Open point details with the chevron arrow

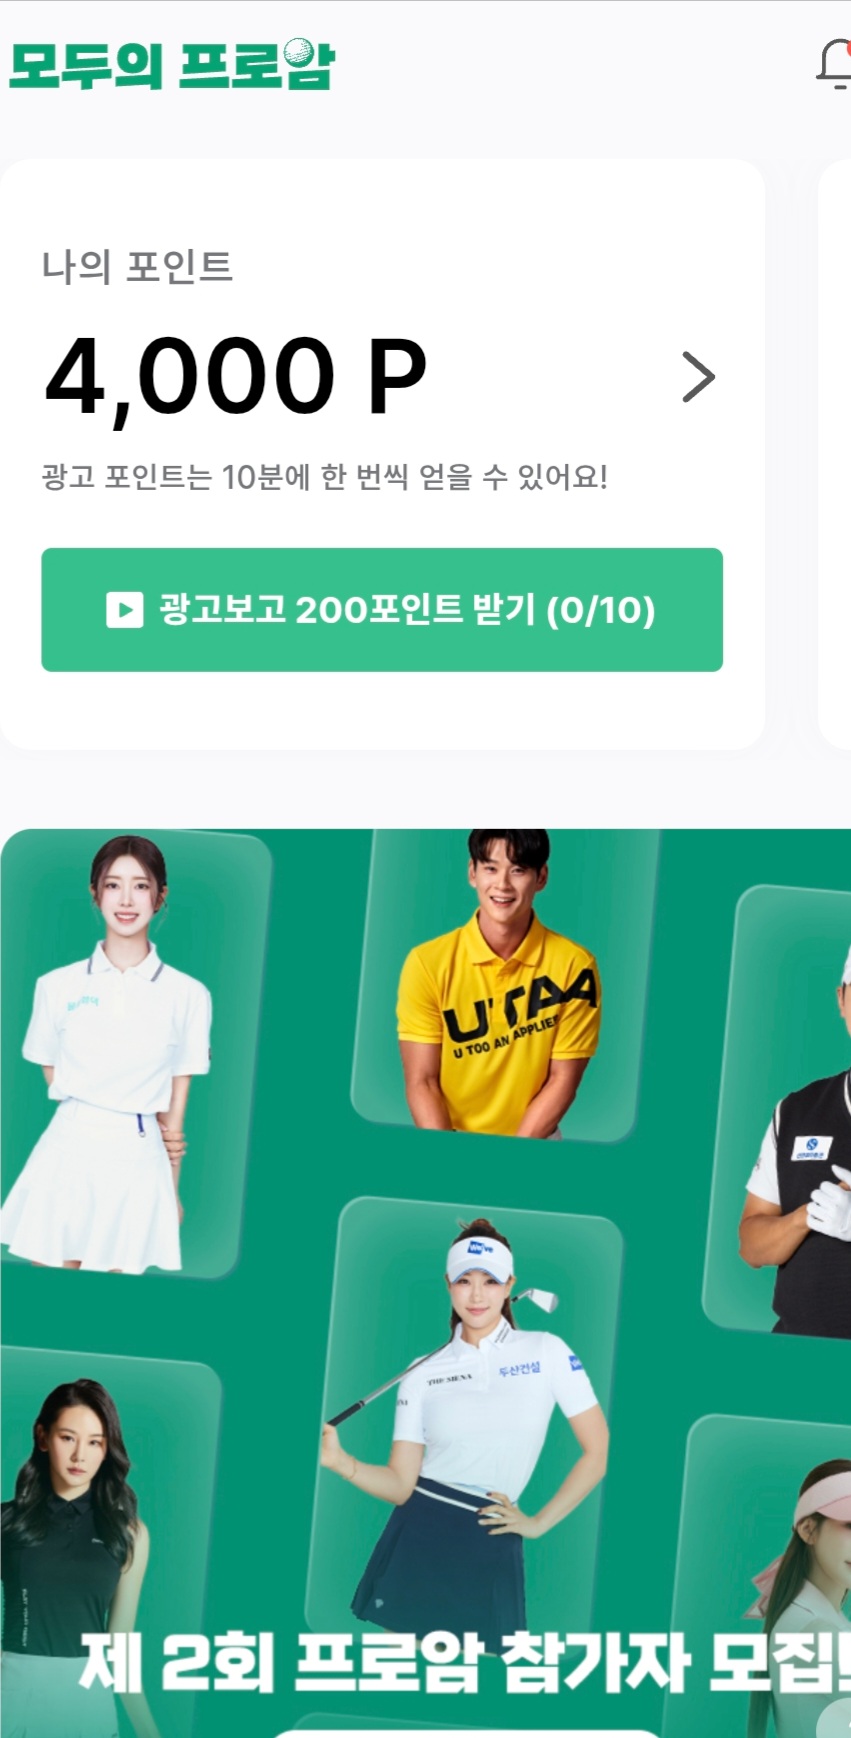click(698, 377)
